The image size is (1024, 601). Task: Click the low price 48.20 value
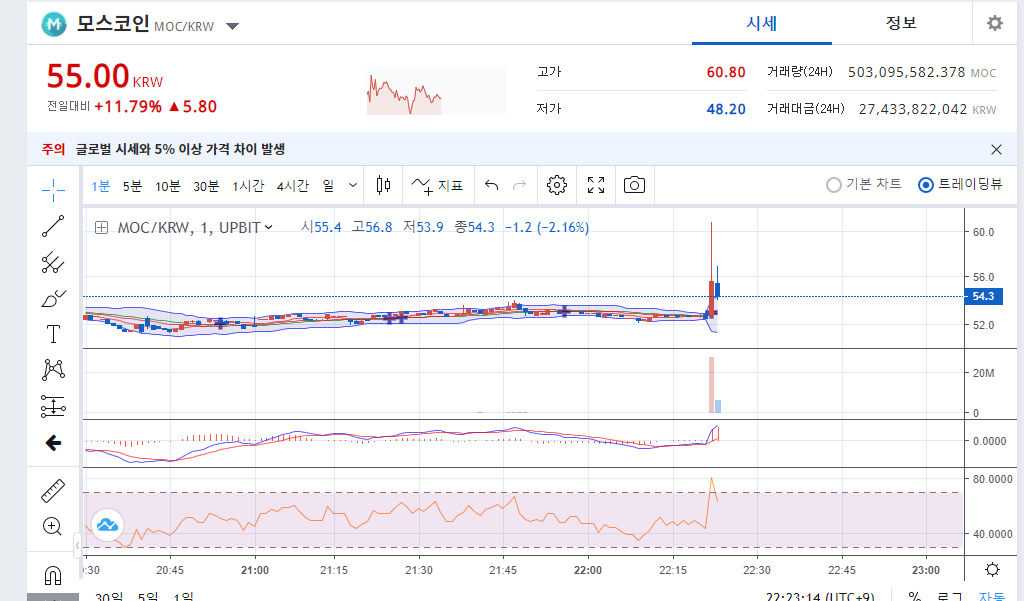click(x=726, y=109)
